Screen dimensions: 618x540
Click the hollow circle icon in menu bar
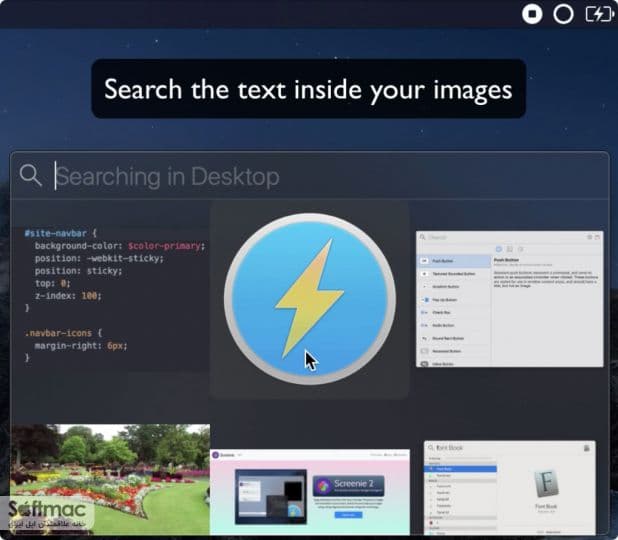pyautogui.click(x=563, y=14)
